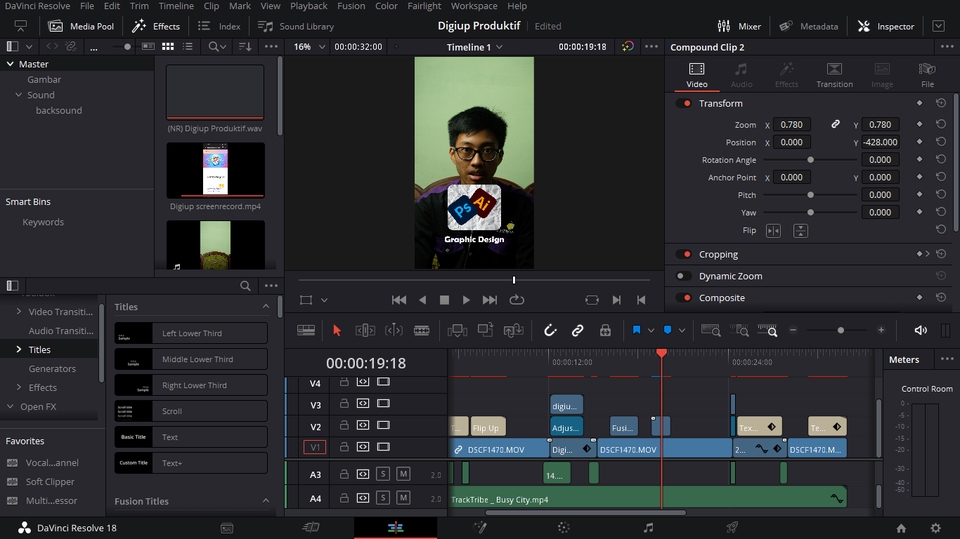Image resolution: width=960 pixels, height=539 pixels.
Task: Adjust the Rotation Angle slider
Action: tap(810, 159)
